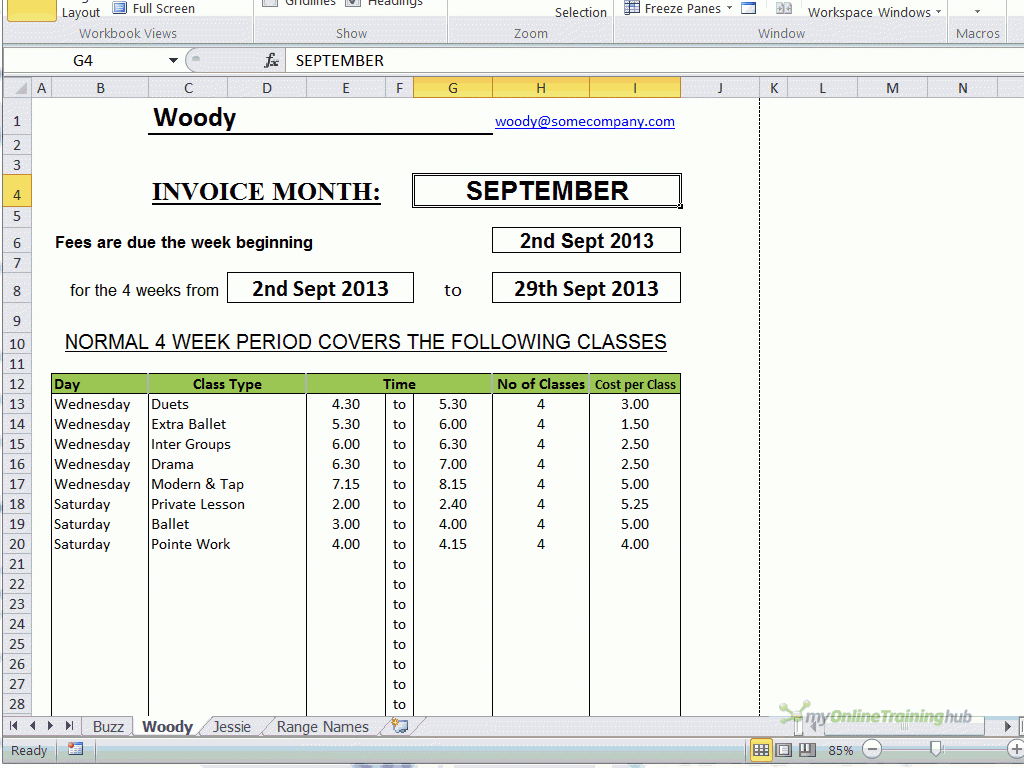Open the Name Box dropdown
This screenshot has height=768, width=1024.
(x=175, y=60)
